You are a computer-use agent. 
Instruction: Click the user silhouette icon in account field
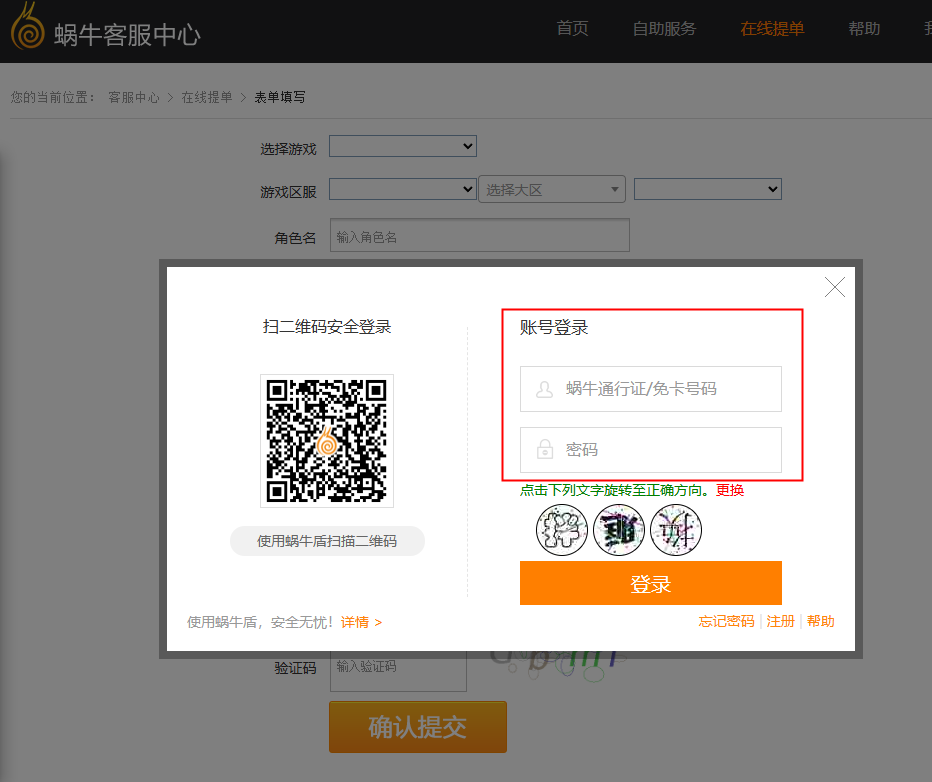pos(545,390)
